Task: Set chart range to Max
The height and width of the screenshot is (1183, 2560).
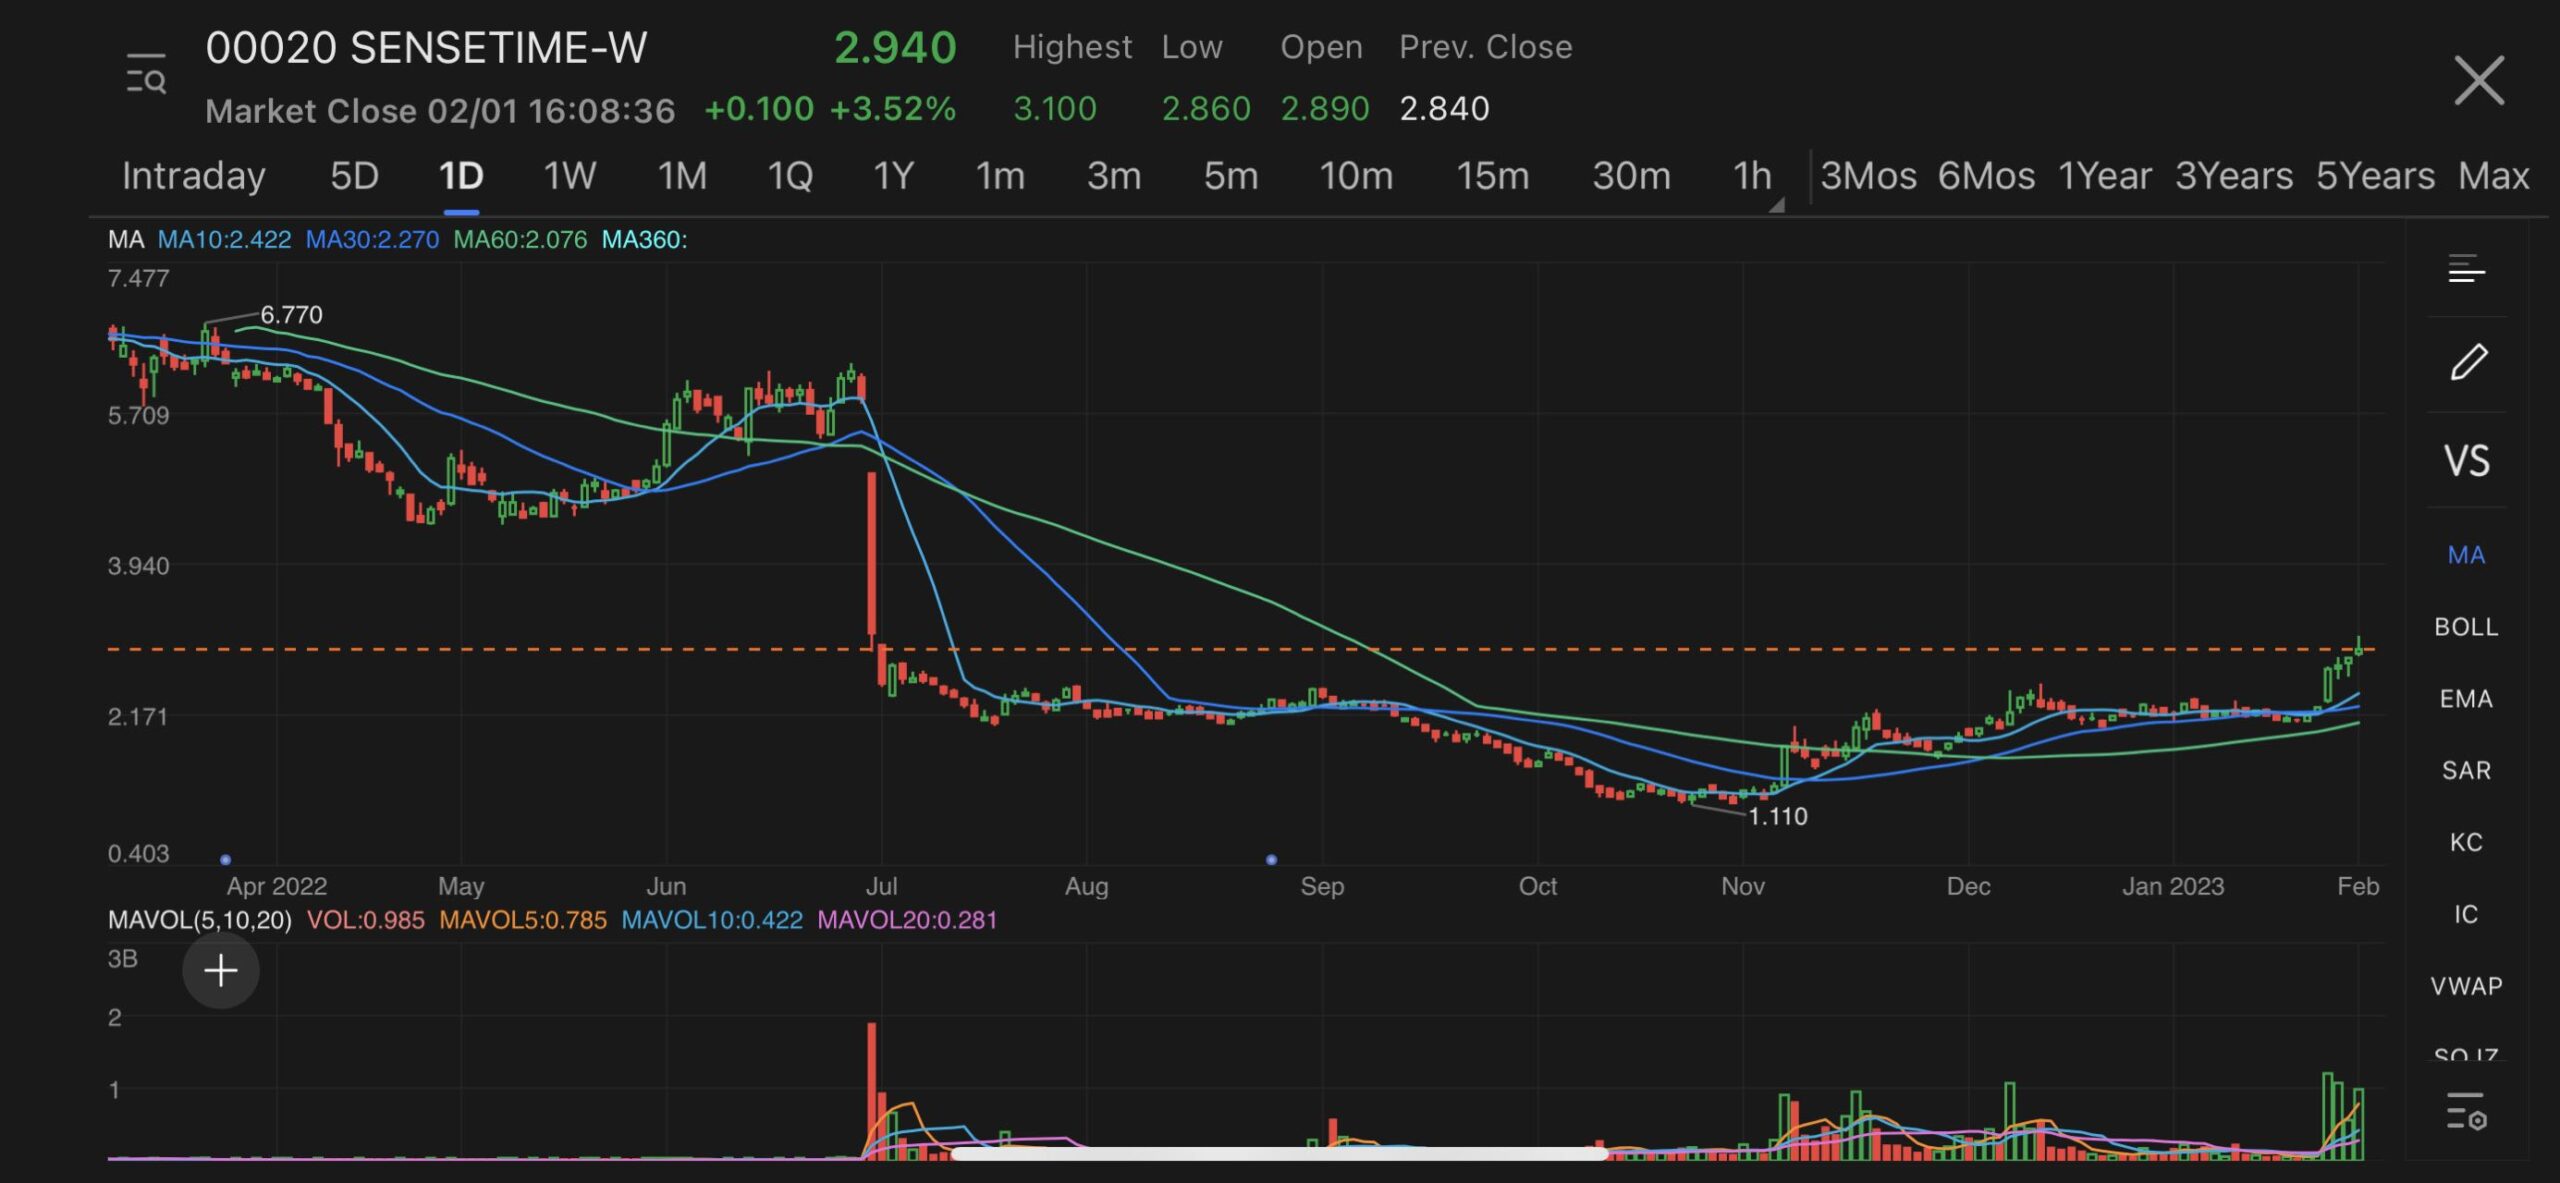Action: tap(2493, 176)
